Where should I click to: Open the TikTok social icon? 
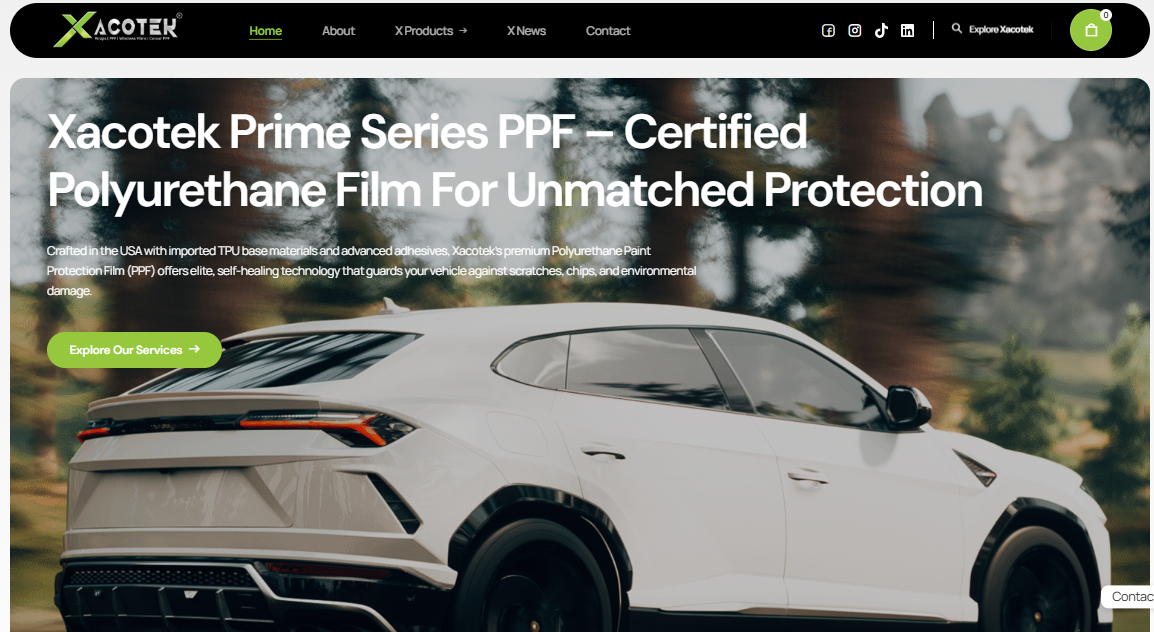881,30
